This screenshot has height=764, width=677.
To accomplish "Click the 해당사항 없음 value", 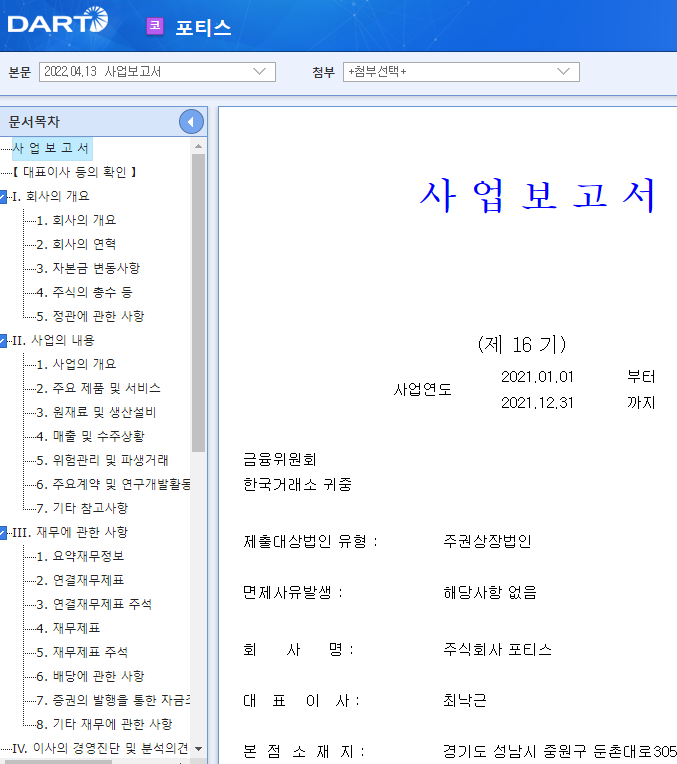I will pos(490,592).
